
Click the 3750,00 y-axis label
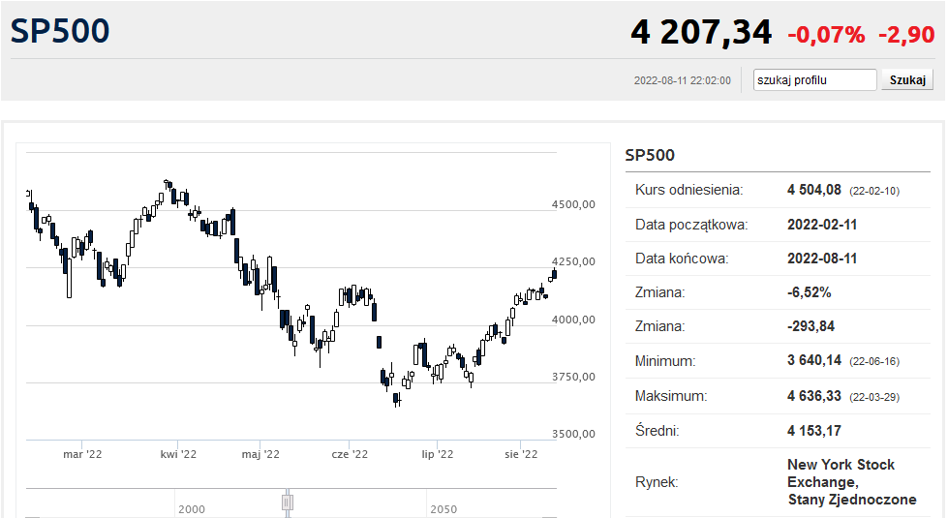573,377
